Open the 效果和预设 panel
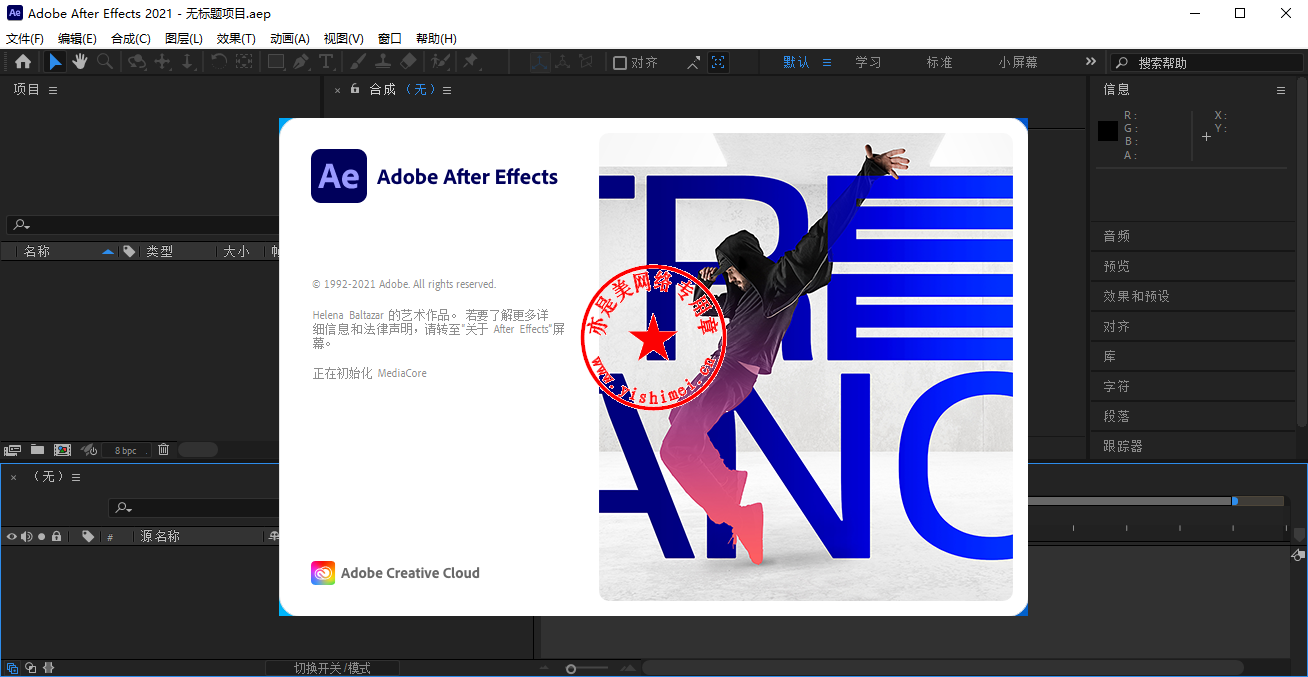The image size is (1308, 677). click(x=1136, y=296)
